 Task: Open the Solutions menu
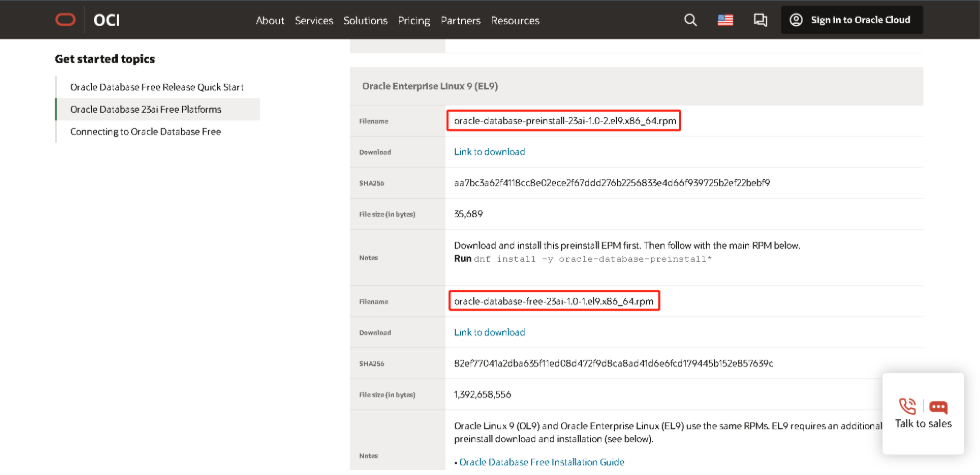(366, 21)
